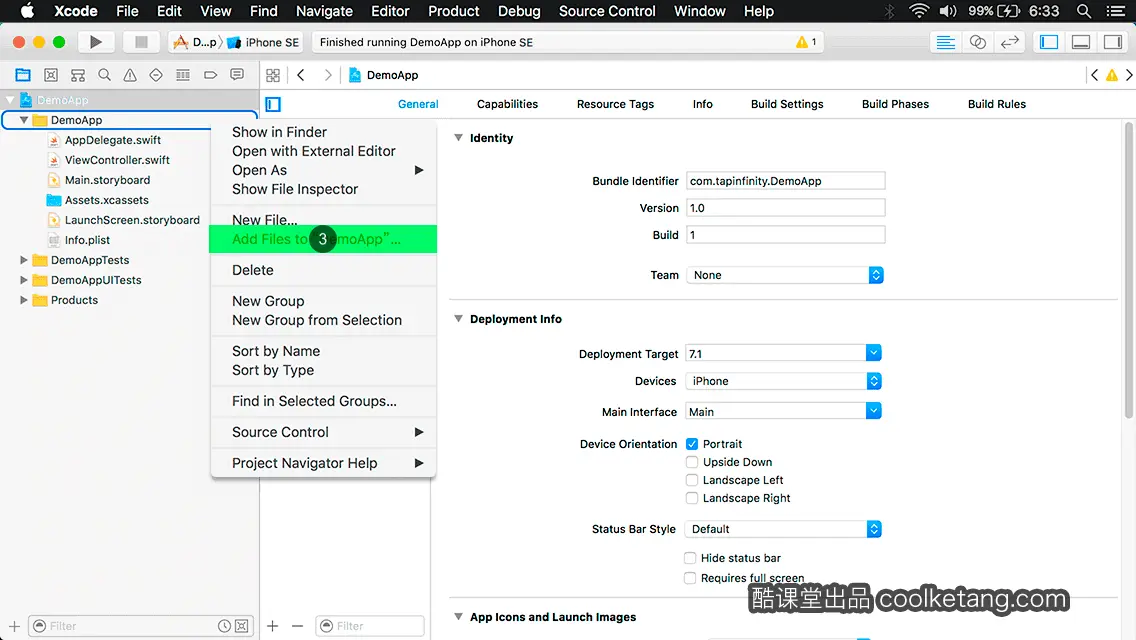The height and width of the screenshot is (640, 1136).
Task: Go back in editor history
Action: [x=301, y=75]
